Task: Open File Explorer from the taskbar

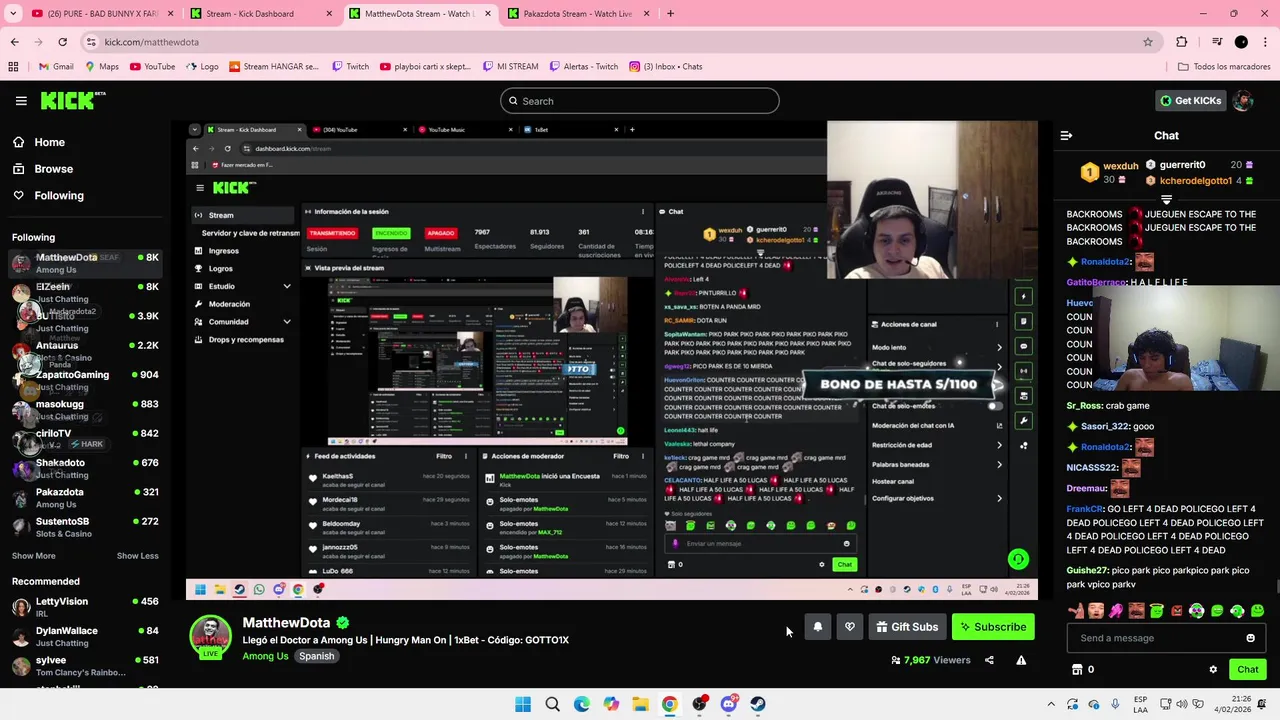Action: point(640,704)
